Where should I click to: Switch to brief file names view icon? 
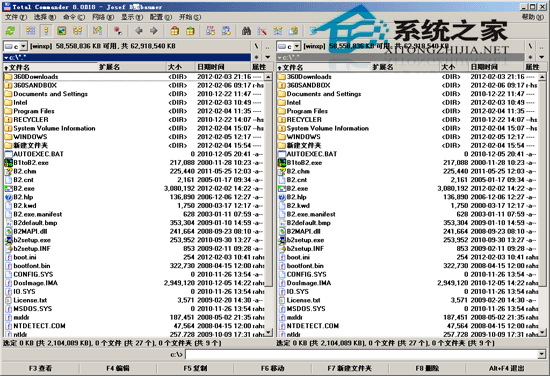tap(30, 31)
